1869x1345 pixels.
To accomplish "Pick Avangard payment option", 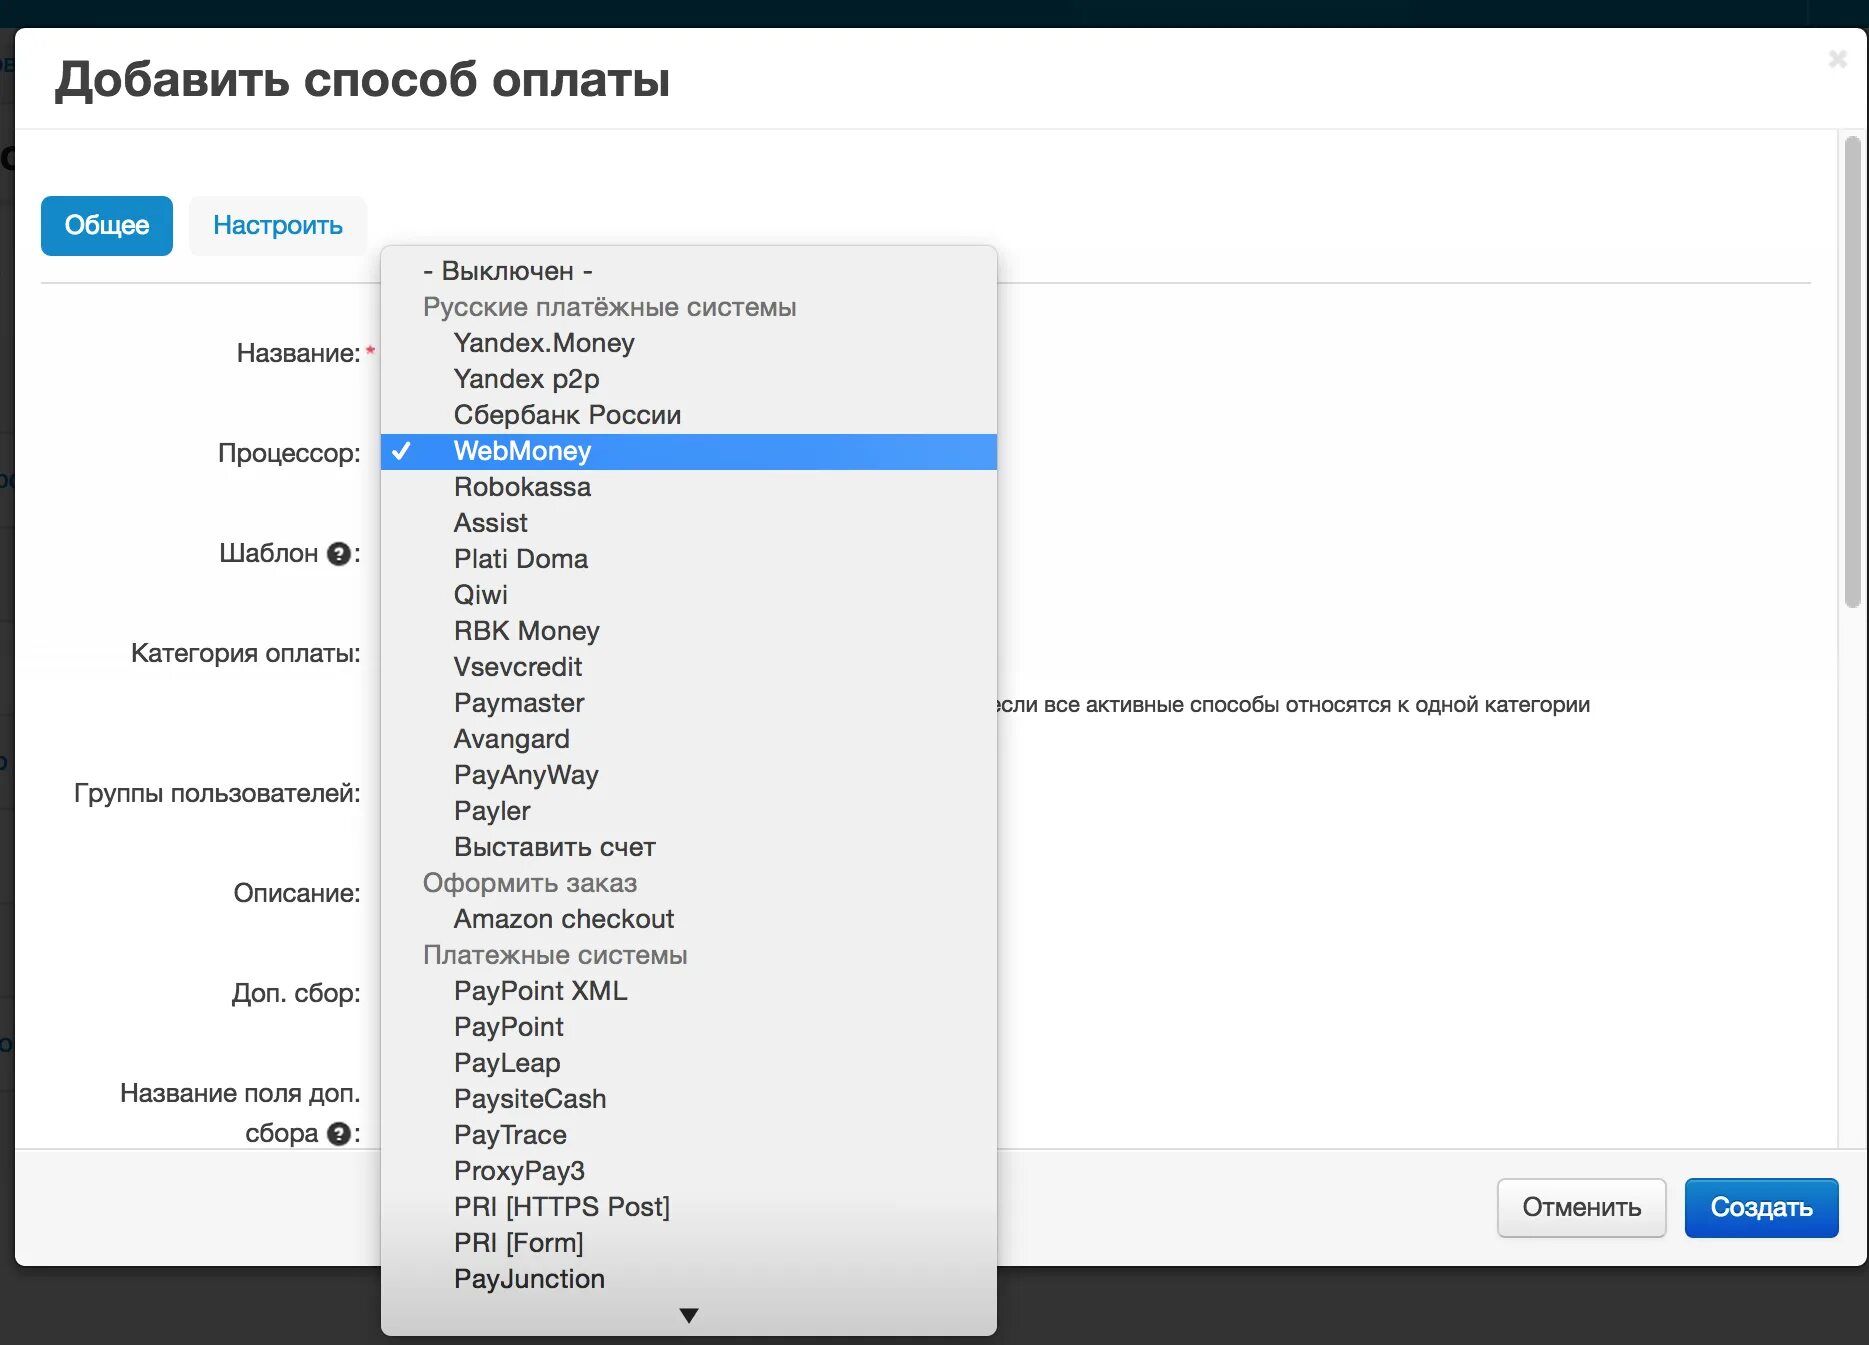I will (689, 739).
